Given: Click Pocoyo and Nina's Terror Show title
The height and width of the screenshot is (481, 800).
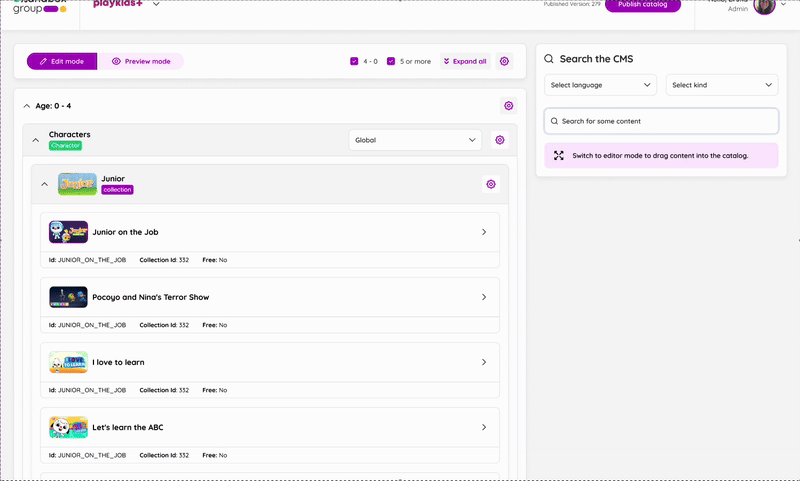Looking at the screenshot, I should [x=151, y=297].
